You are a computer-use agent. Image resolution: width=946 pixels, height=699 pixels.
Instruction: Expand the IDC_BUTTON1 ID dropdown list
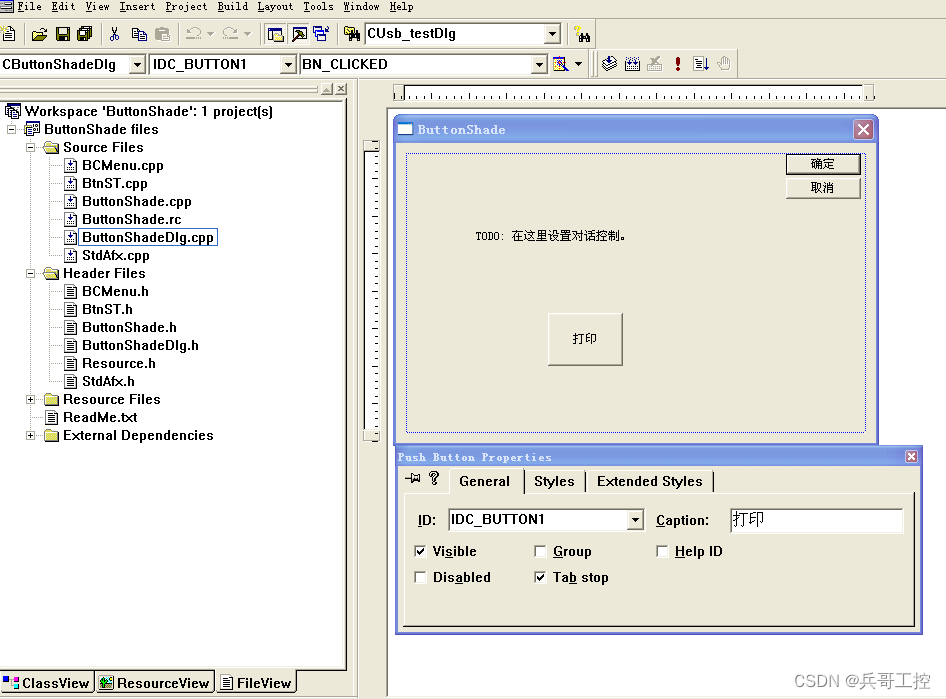pyautogui.click(x=633, y=519)
